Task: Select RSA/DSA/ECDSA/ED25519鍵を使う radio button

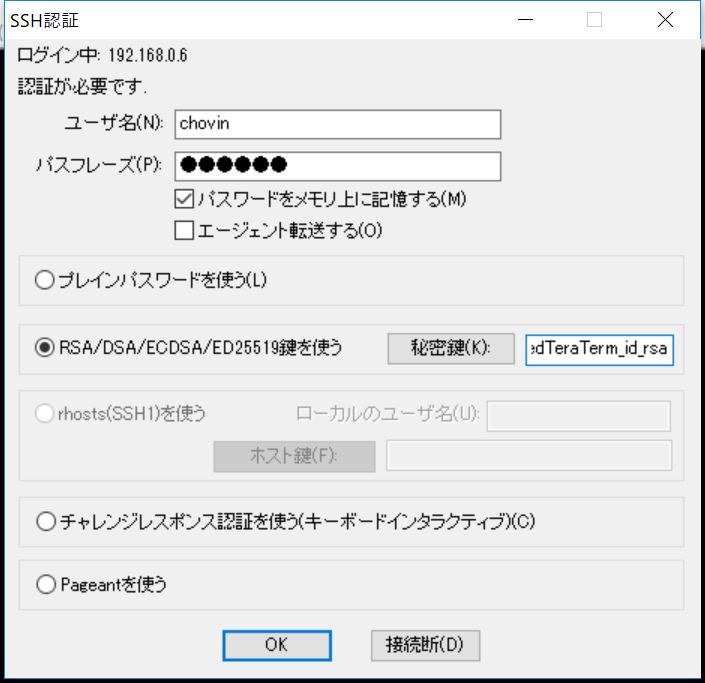Action: point(45,348)
